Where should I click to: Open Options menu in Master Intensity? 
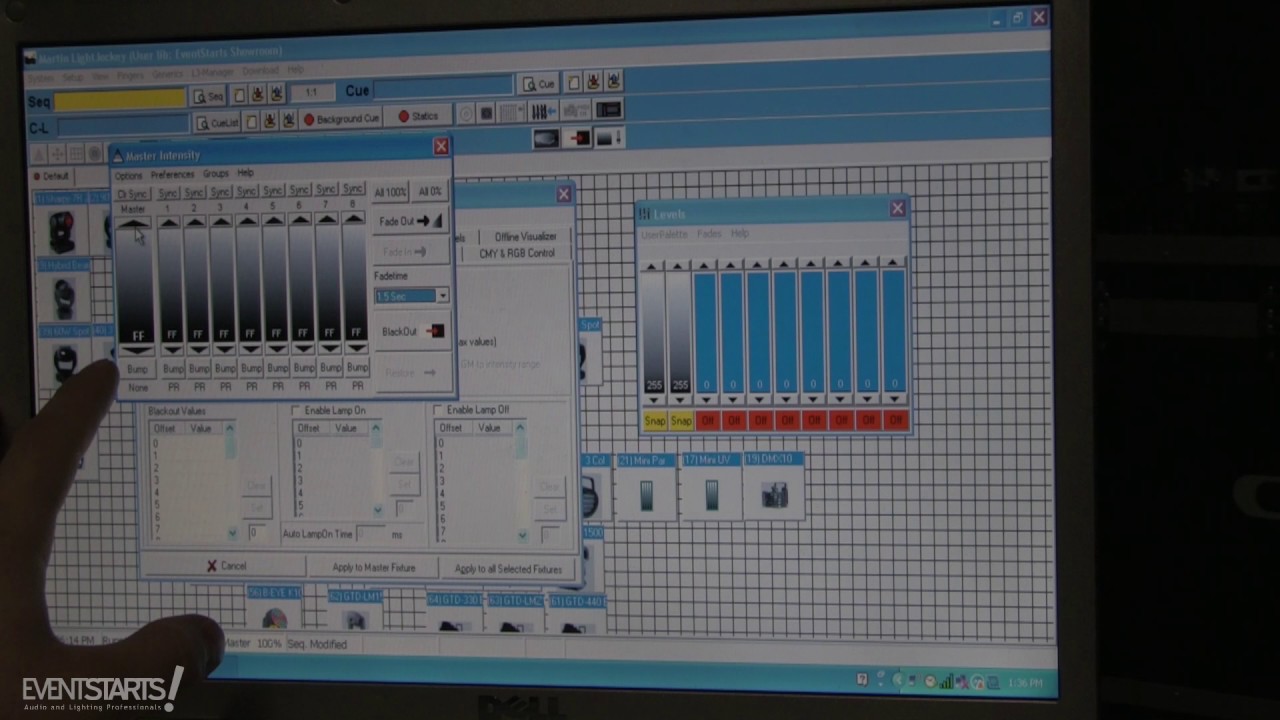[128, 176]
